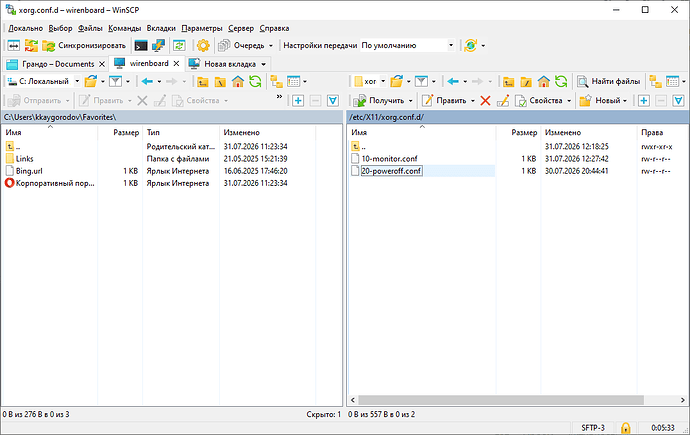Click the Получить download button
690x435 pixels.
coord(379,101)
